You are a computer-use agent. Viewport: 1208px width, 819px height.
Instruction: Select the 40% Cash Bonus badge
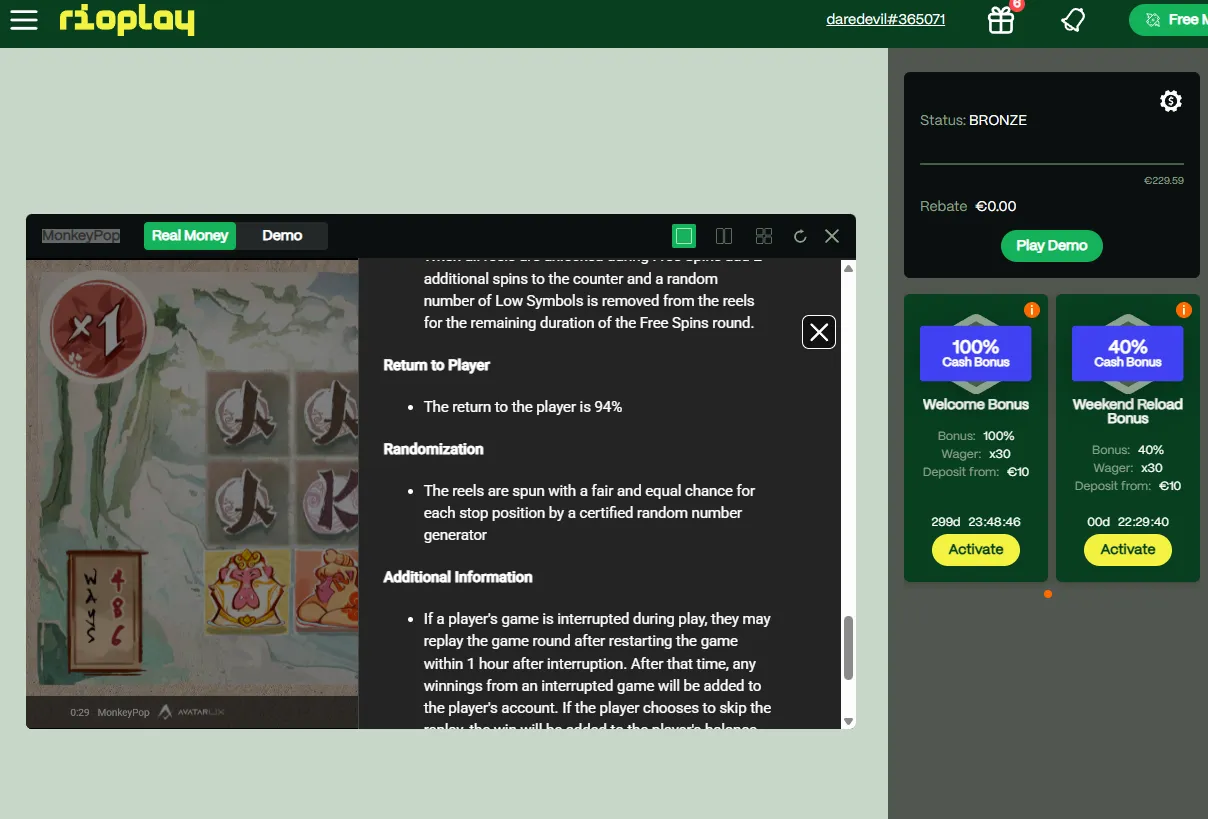coord(1128,353)
